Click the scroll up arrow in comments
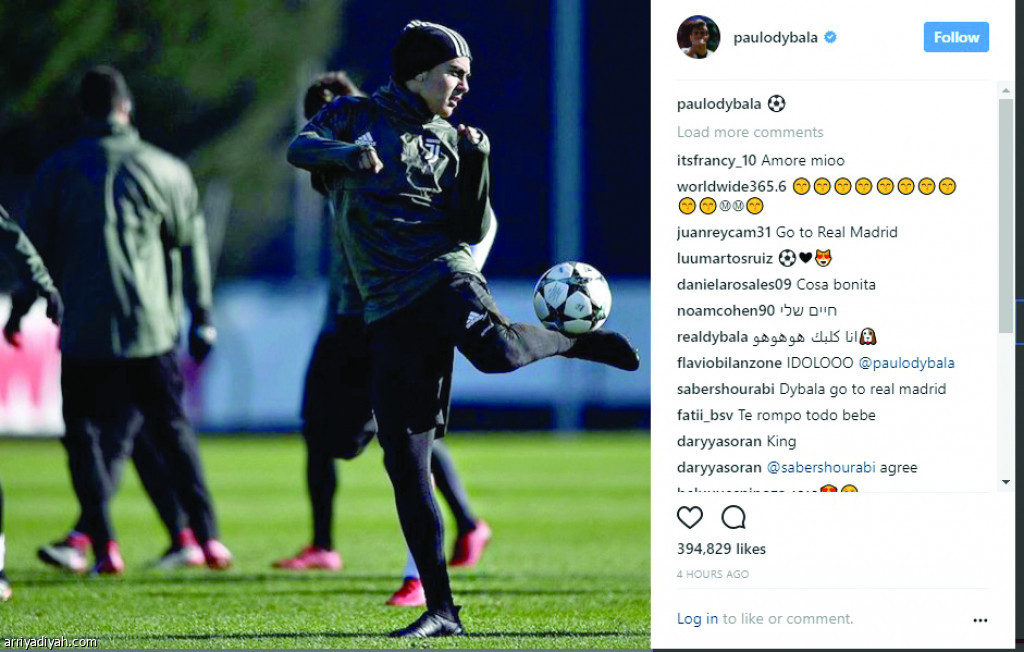Image resolution: width=1024 pixels, height=652 pixels. tap(1006, 90)
